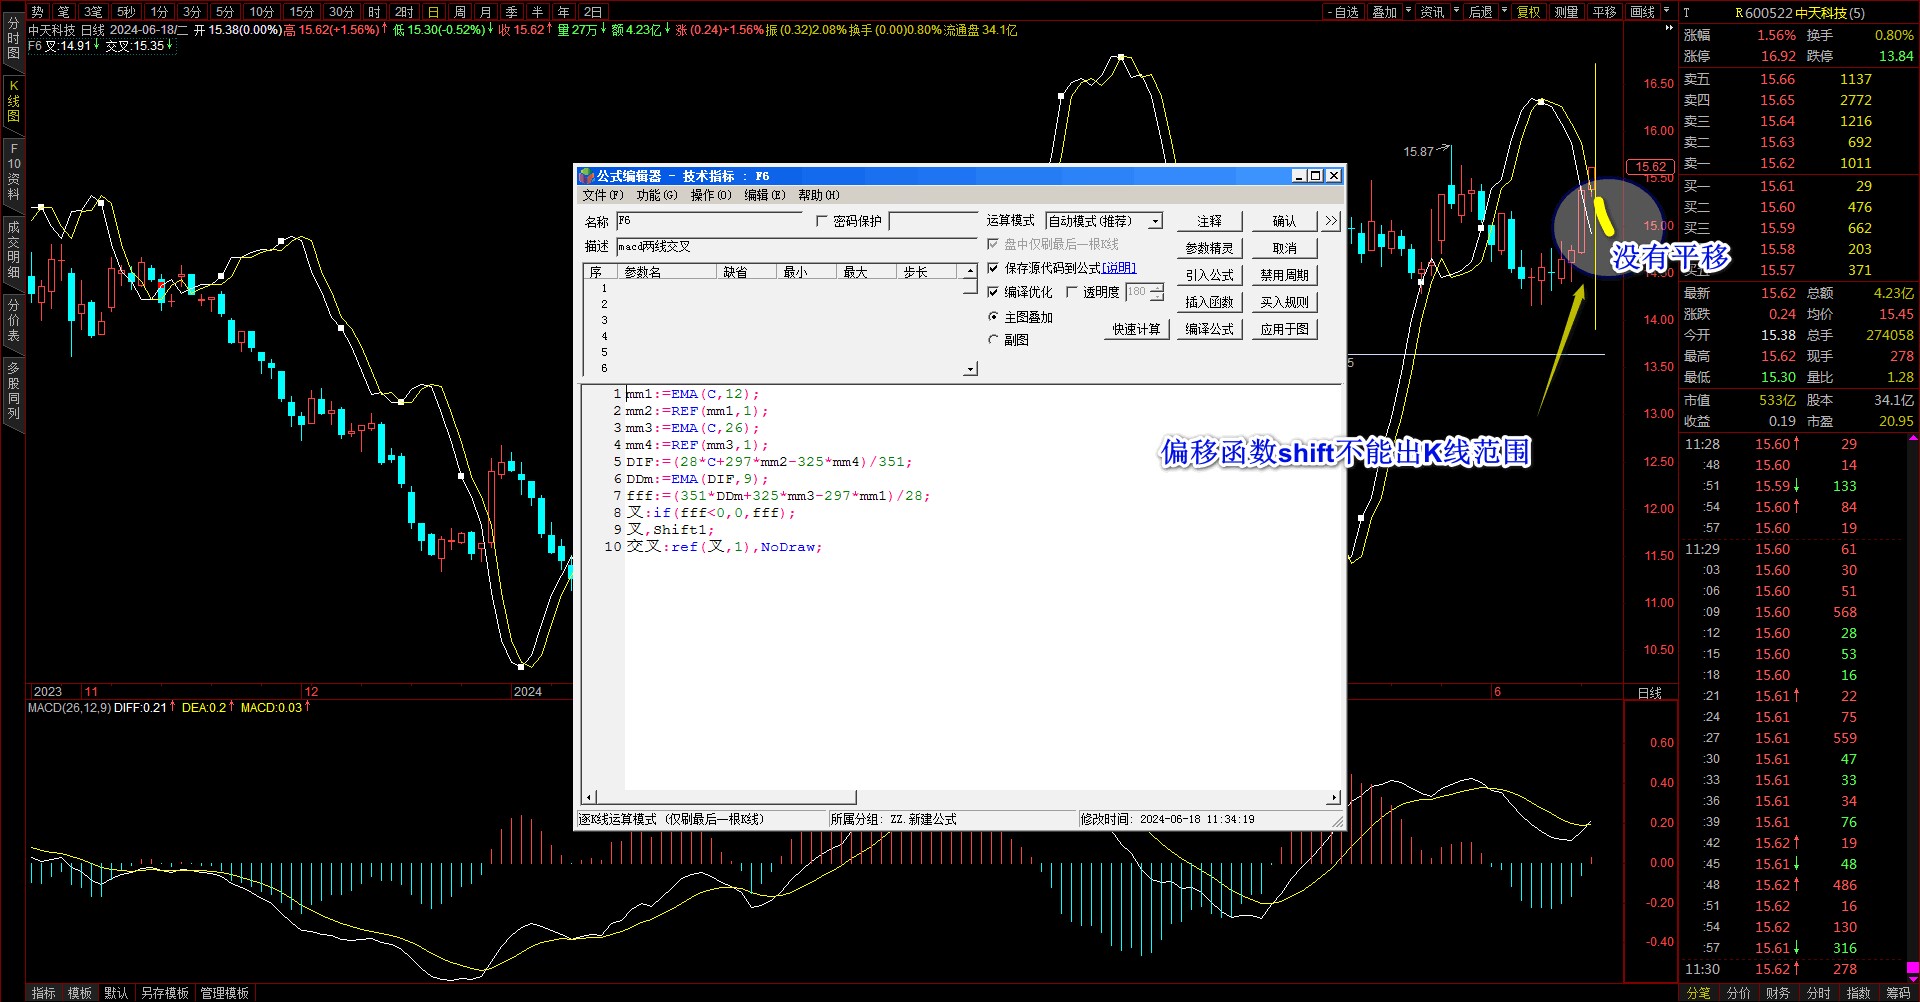The image size is (1920, 1002).
Task: Toggle 复权 toolbar button
Action: click(1529, 12)
